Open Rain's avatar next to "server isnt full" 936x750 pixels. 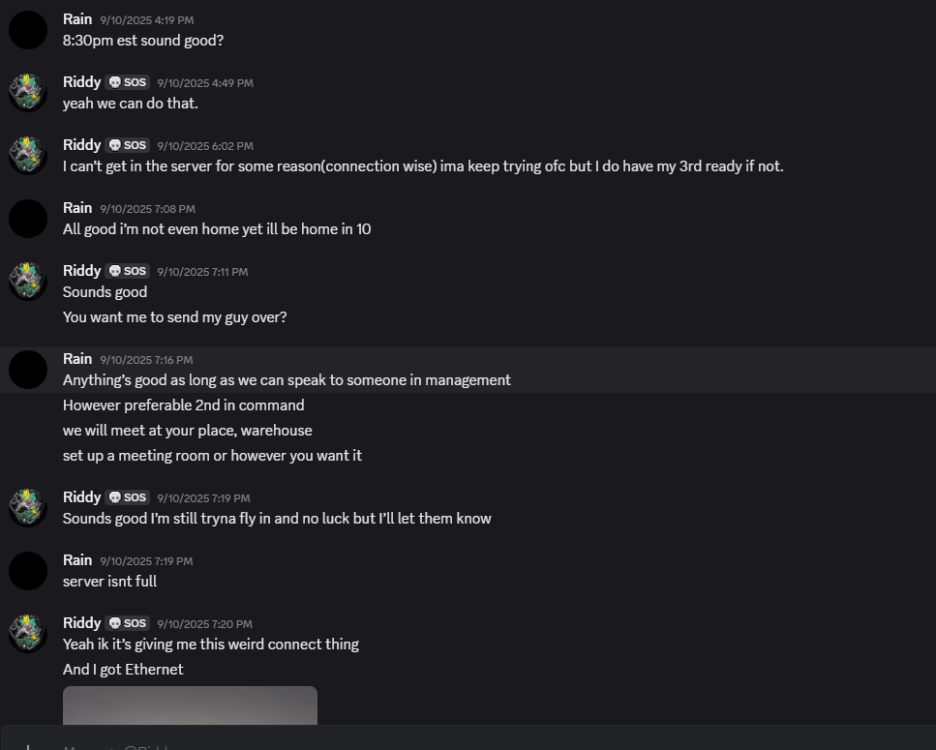click(x=28, y=570)
